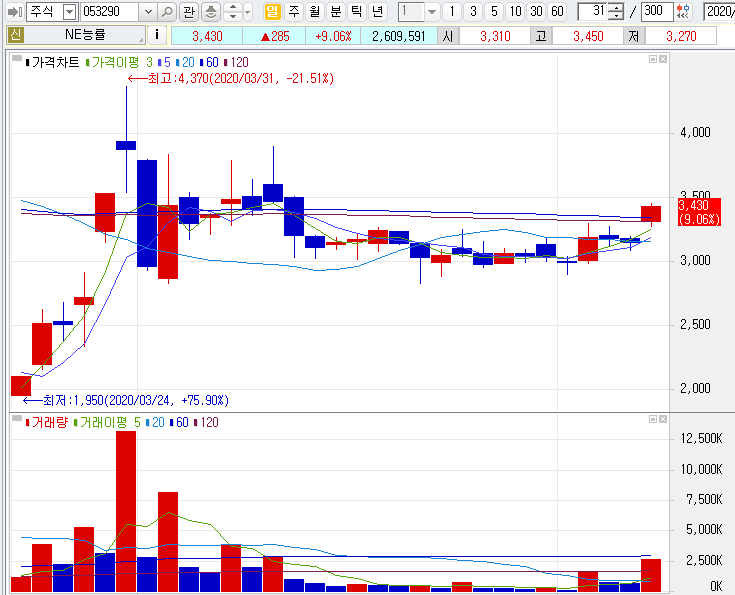Close the volume chart panel
This screenshot has height=595, width=735.
coord(663,419)
